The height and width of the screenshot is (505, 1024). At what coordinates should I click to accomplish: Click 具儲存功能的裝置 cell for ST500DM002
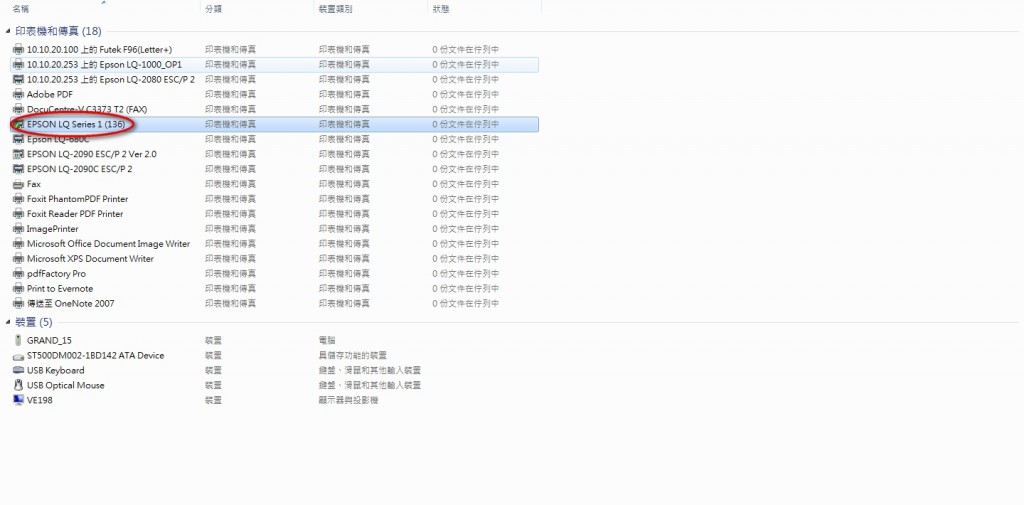353,355
